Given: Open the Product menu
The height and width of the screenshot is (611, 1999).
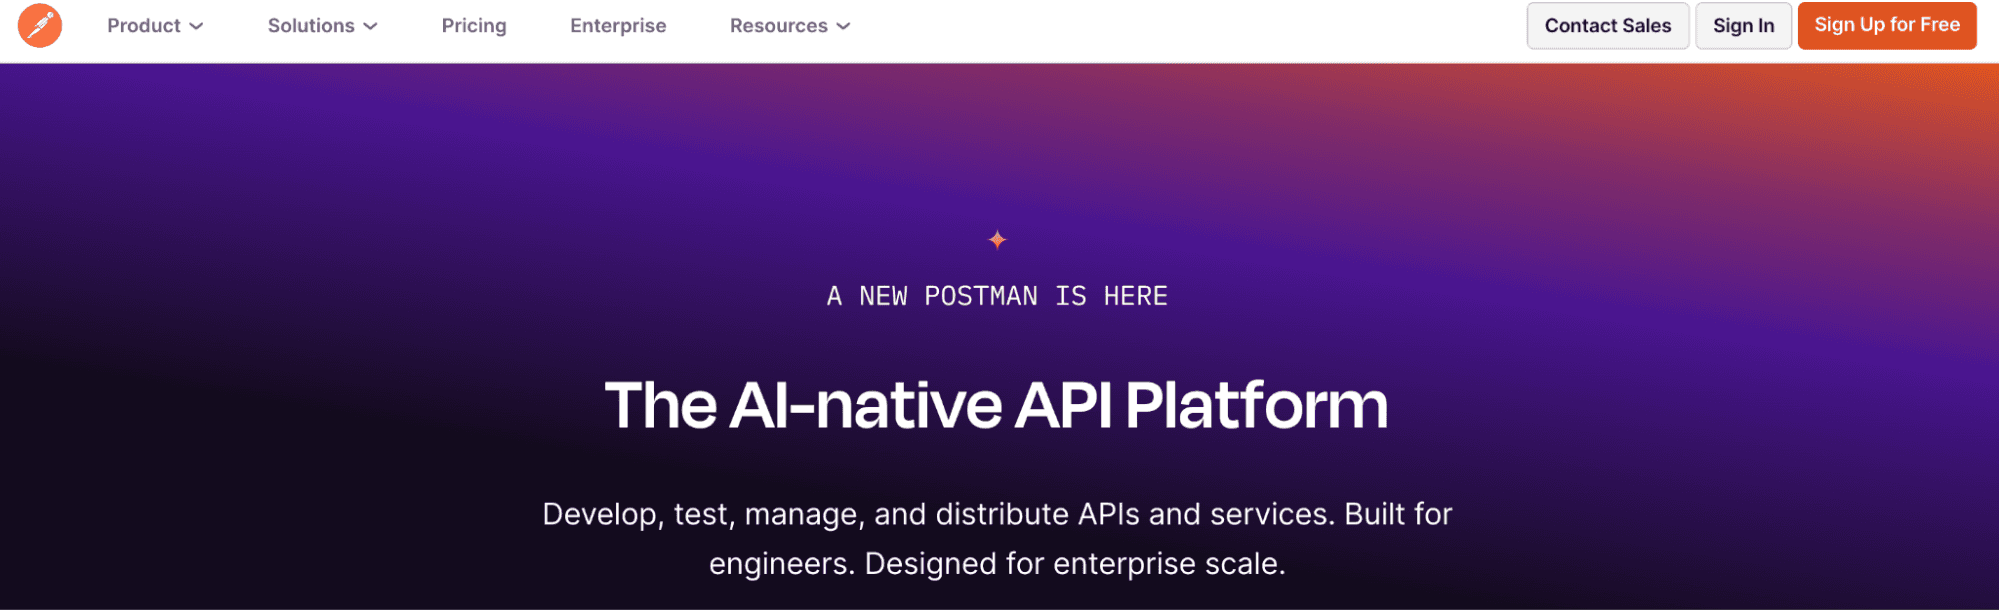Looking at the screenshot, I should coord(155,26).
